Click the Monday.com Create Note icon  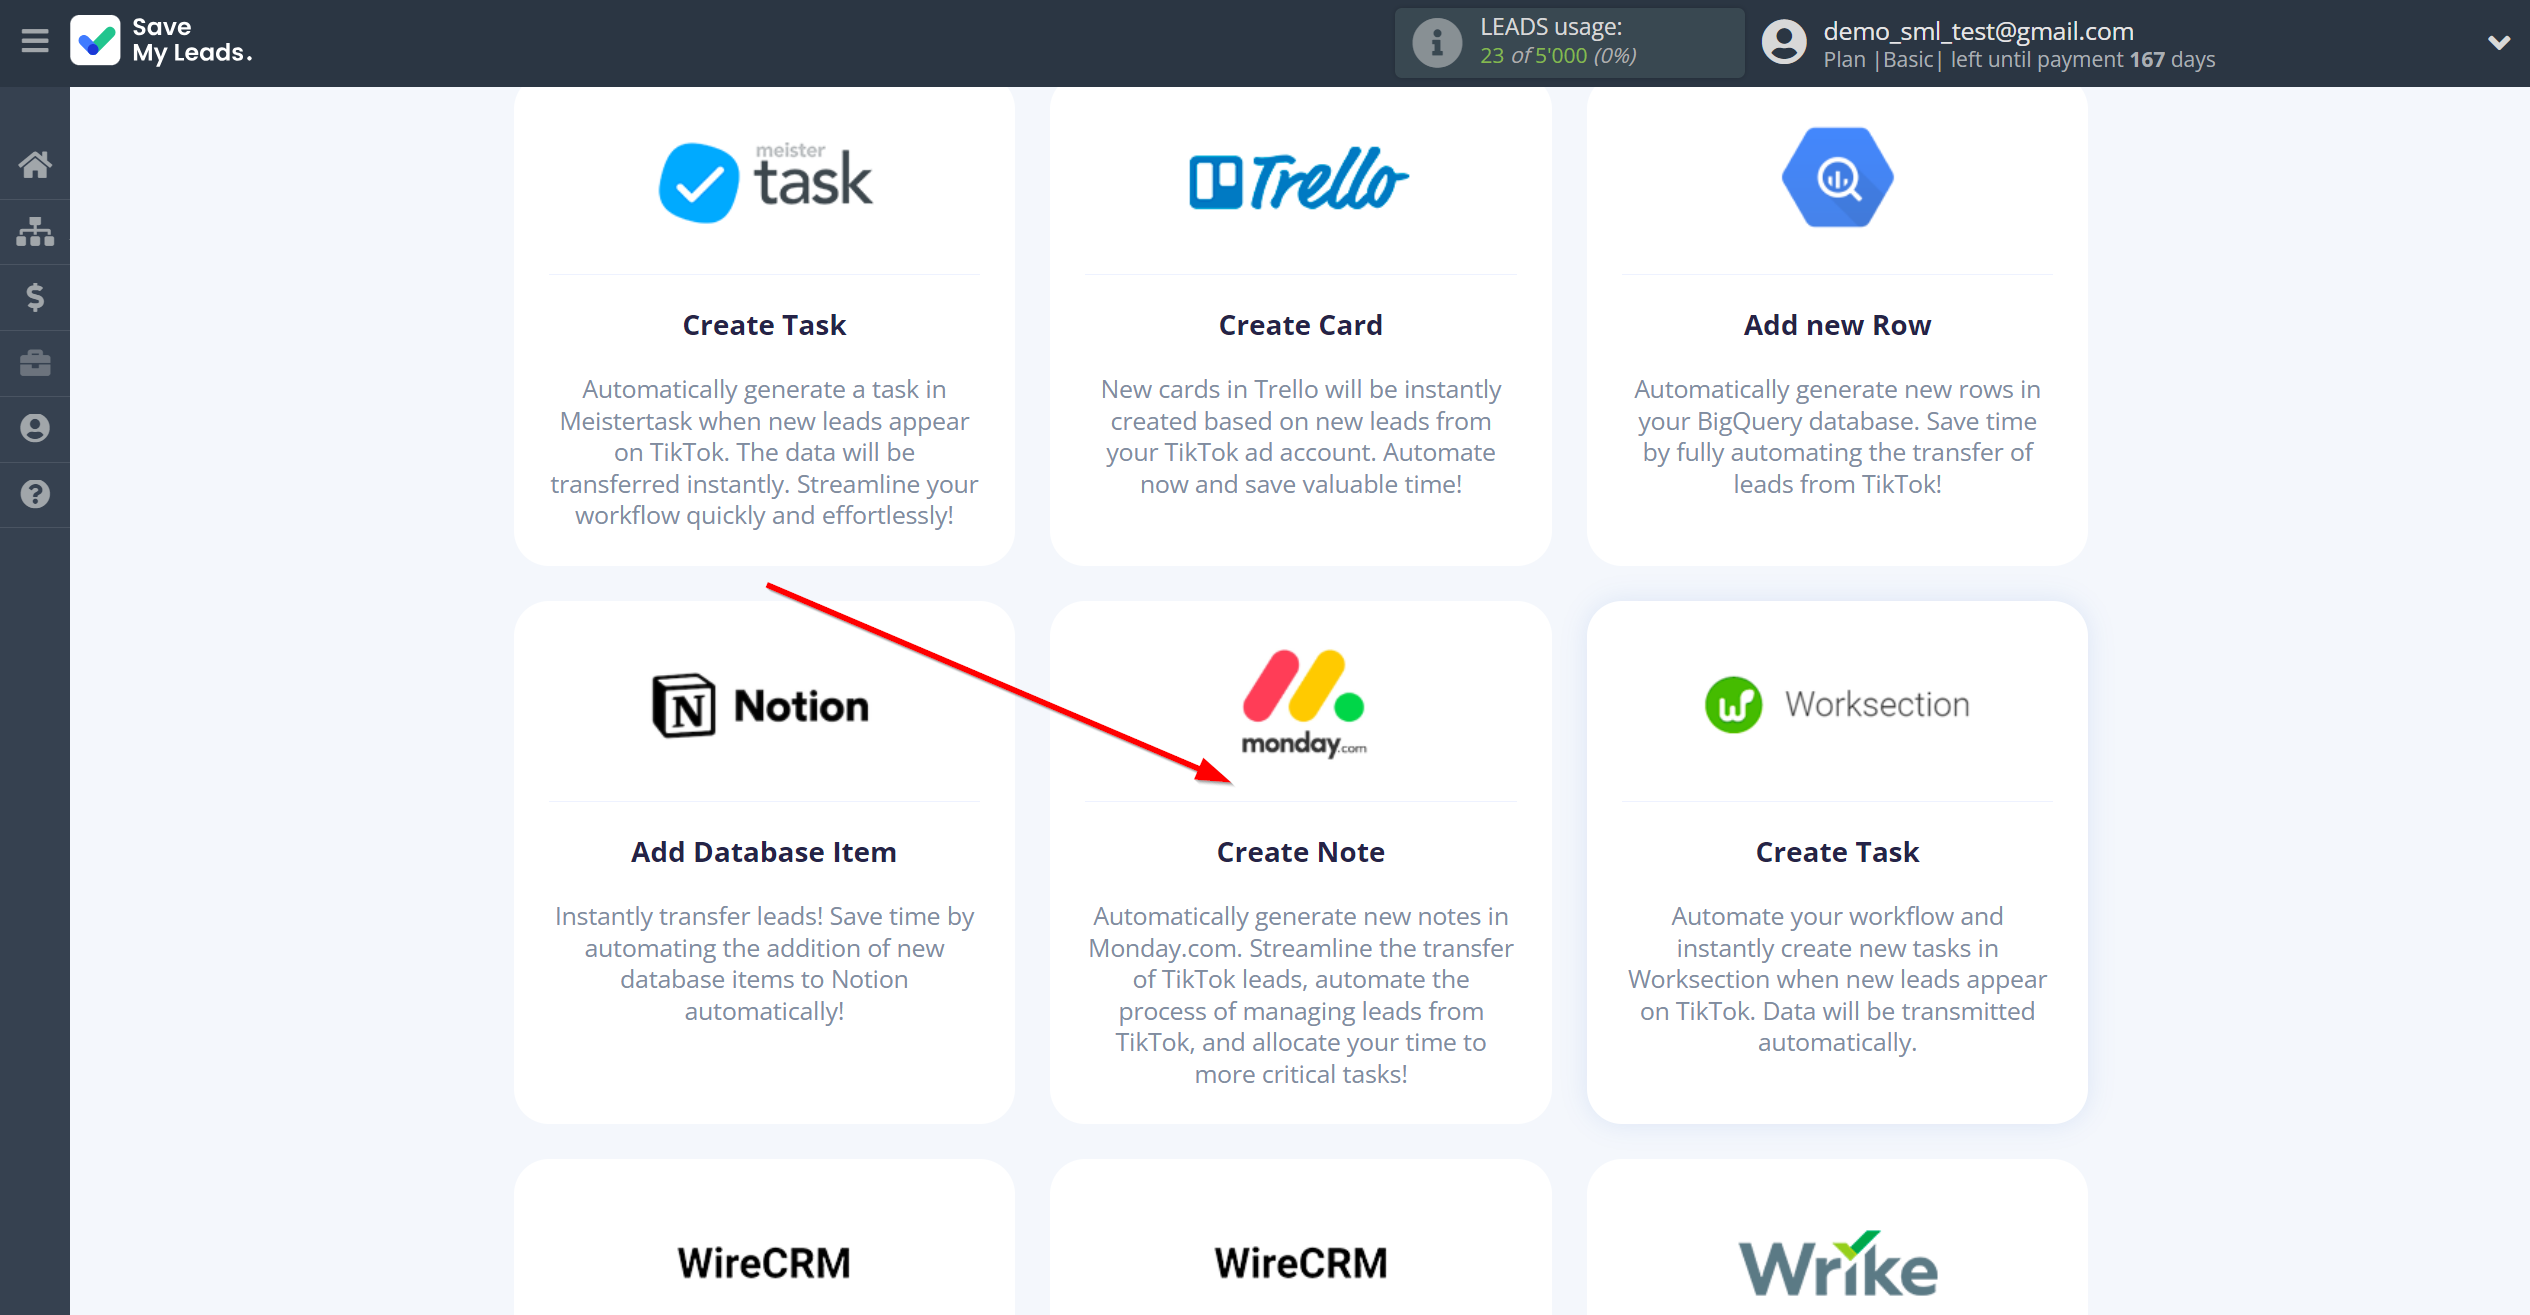pyautogui.click(x=1302, y=703)
